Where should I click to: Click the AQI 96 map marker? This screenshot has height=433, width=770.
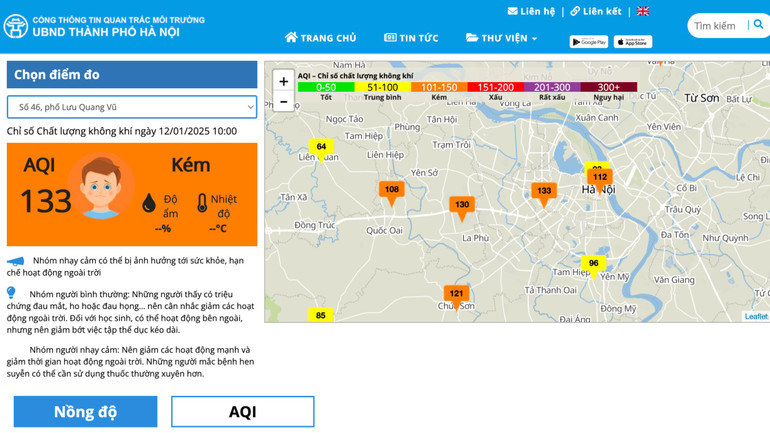593,265
